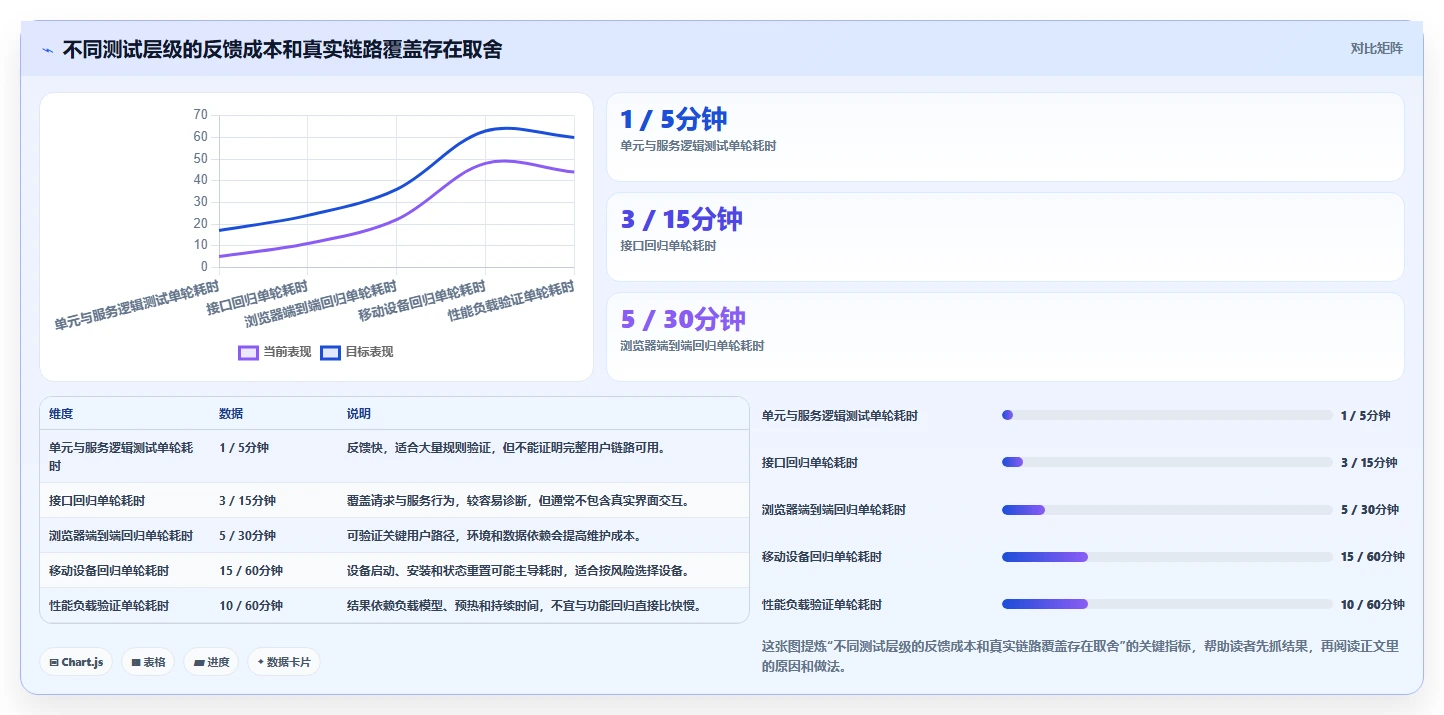Click the 接口回归单轮耗时 caption in the second card
The image size is (1444, 715).
[x=668, y=246]
